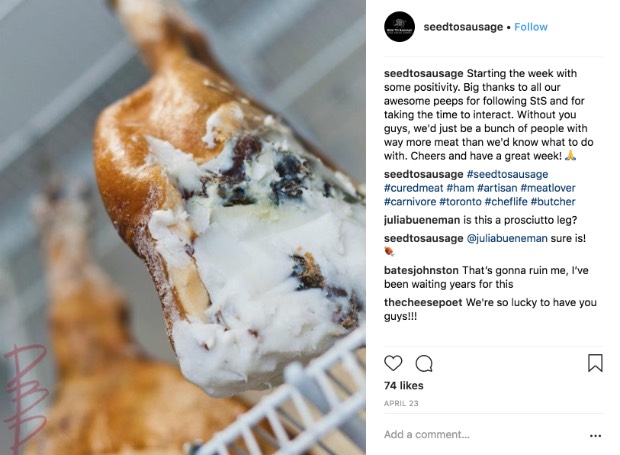The image size is (620, 455).
Task: Open the #cheflife hashtag
Action: (x=506, y=202)
